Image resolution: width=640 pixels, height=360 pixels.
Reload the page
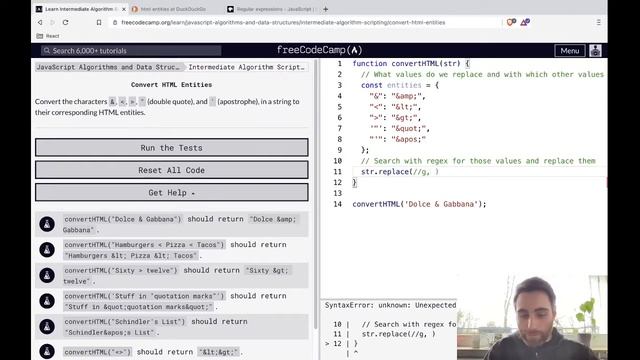[65, 22]
